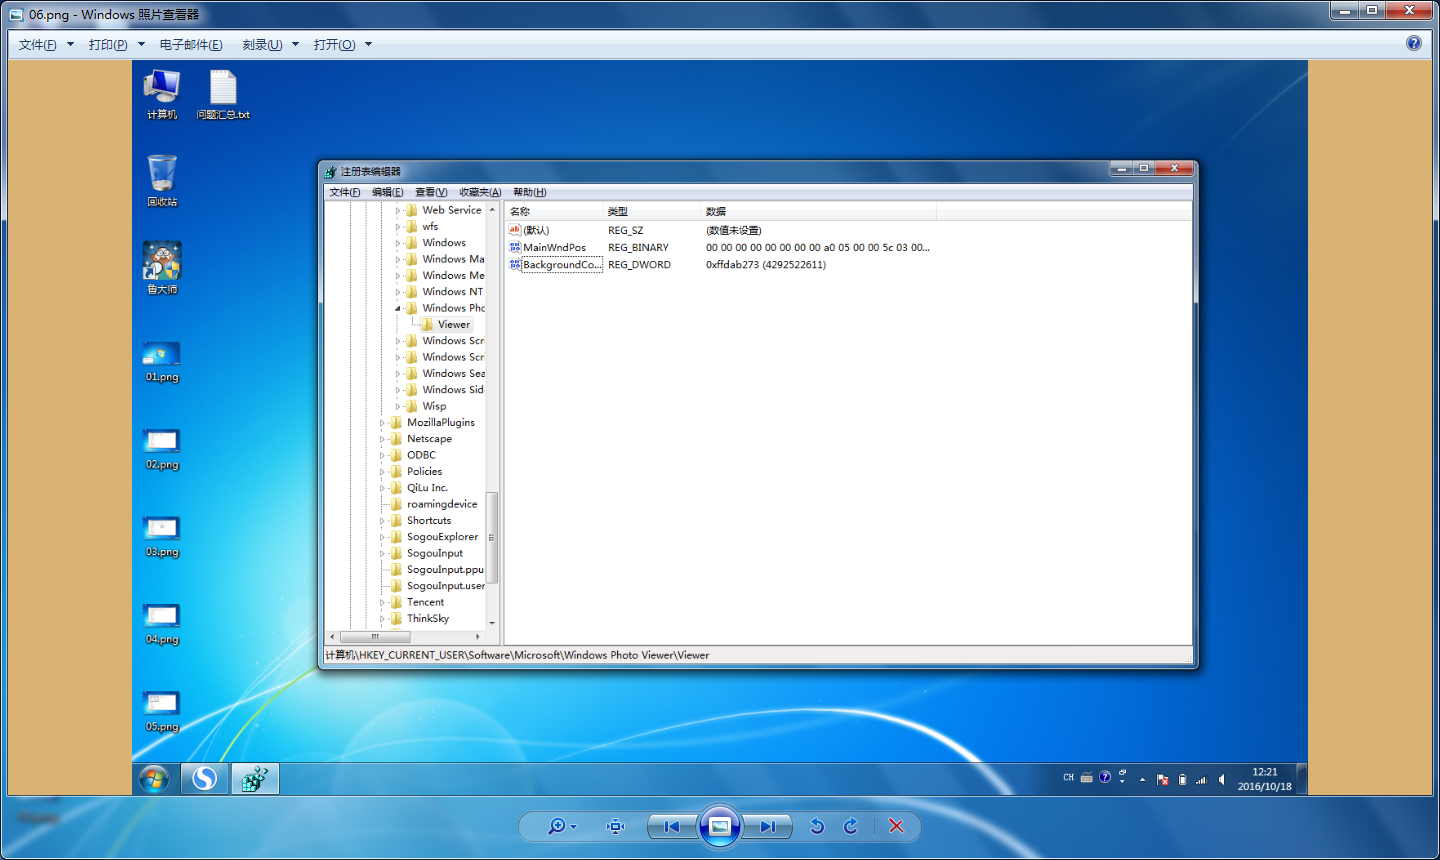
Task: Open the 打开(O) dropdown menu
Action: (342, 45)
